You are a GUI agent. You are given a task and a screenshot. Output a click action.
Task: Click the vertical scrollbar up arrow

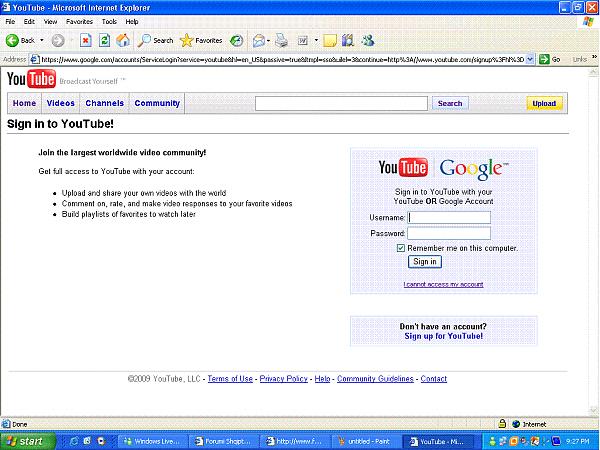(593, 72)
